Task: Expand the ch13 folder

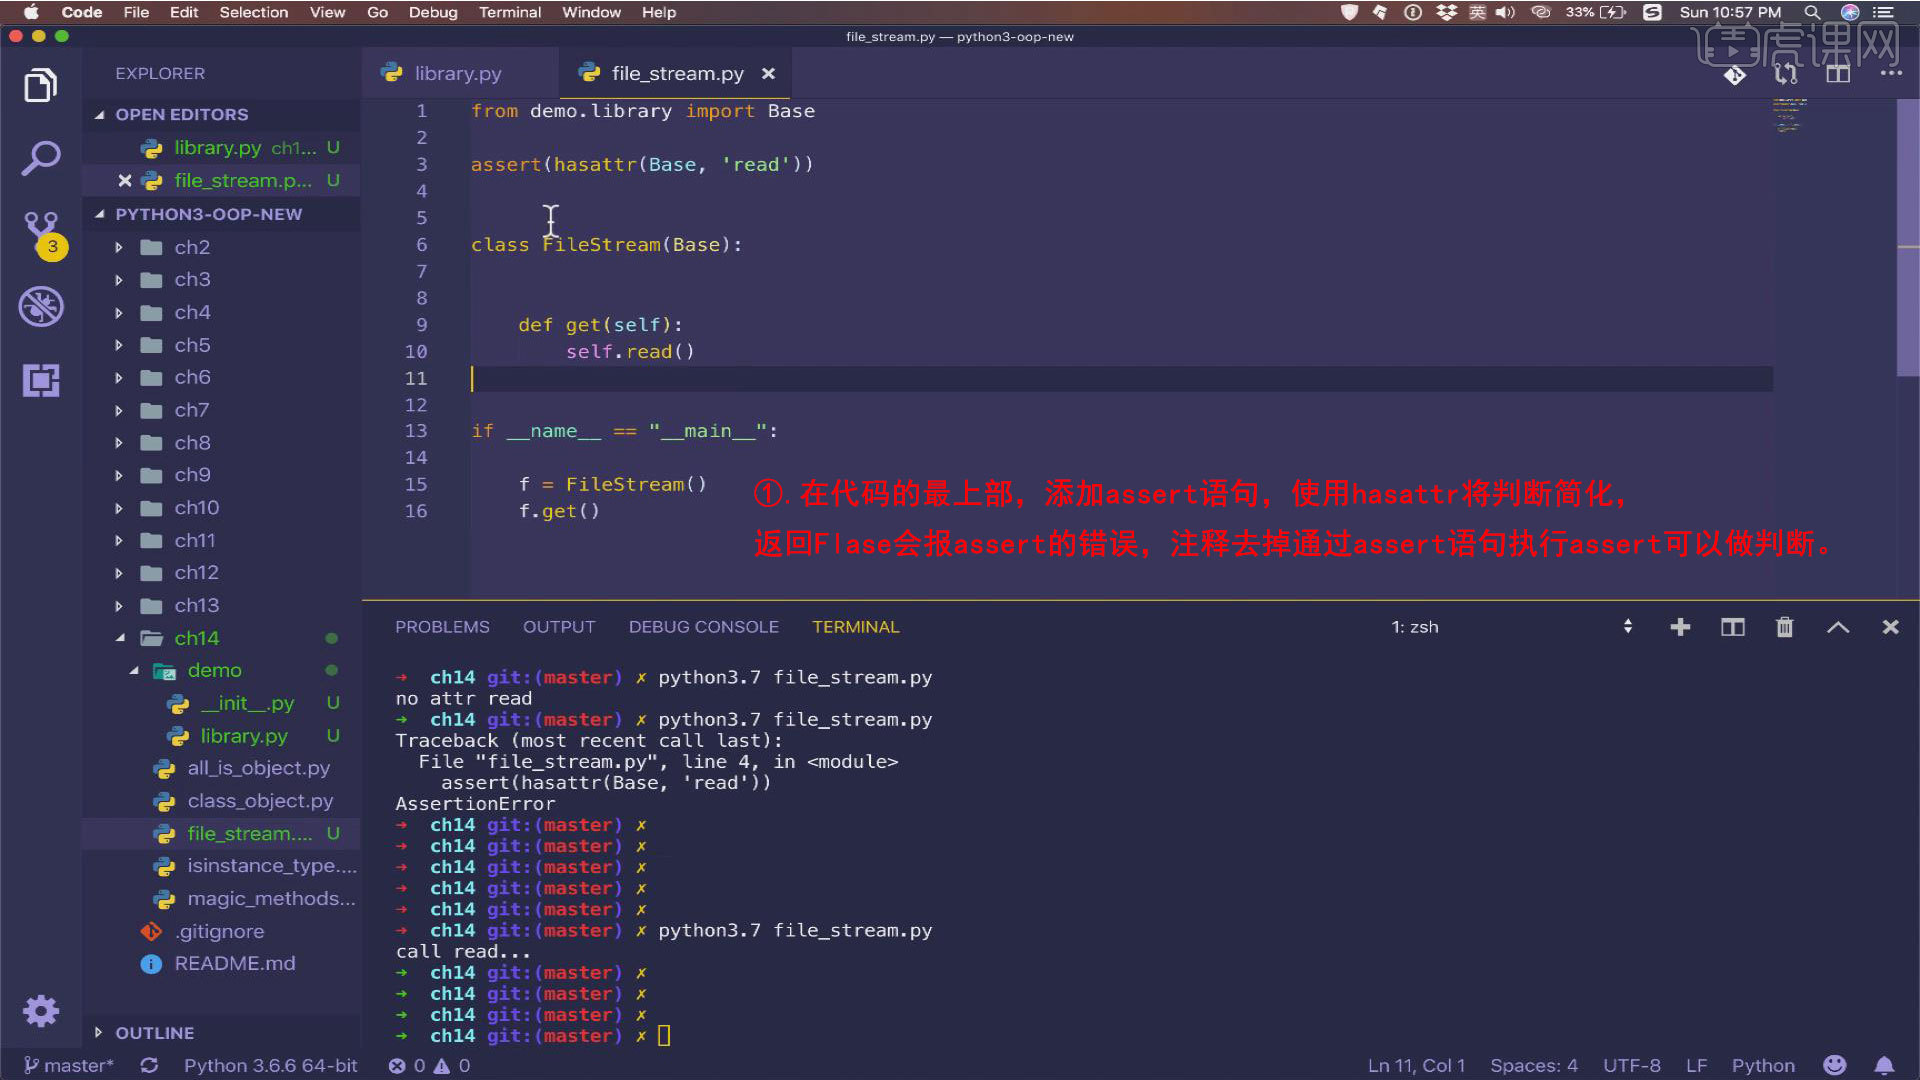Action: 119,606
